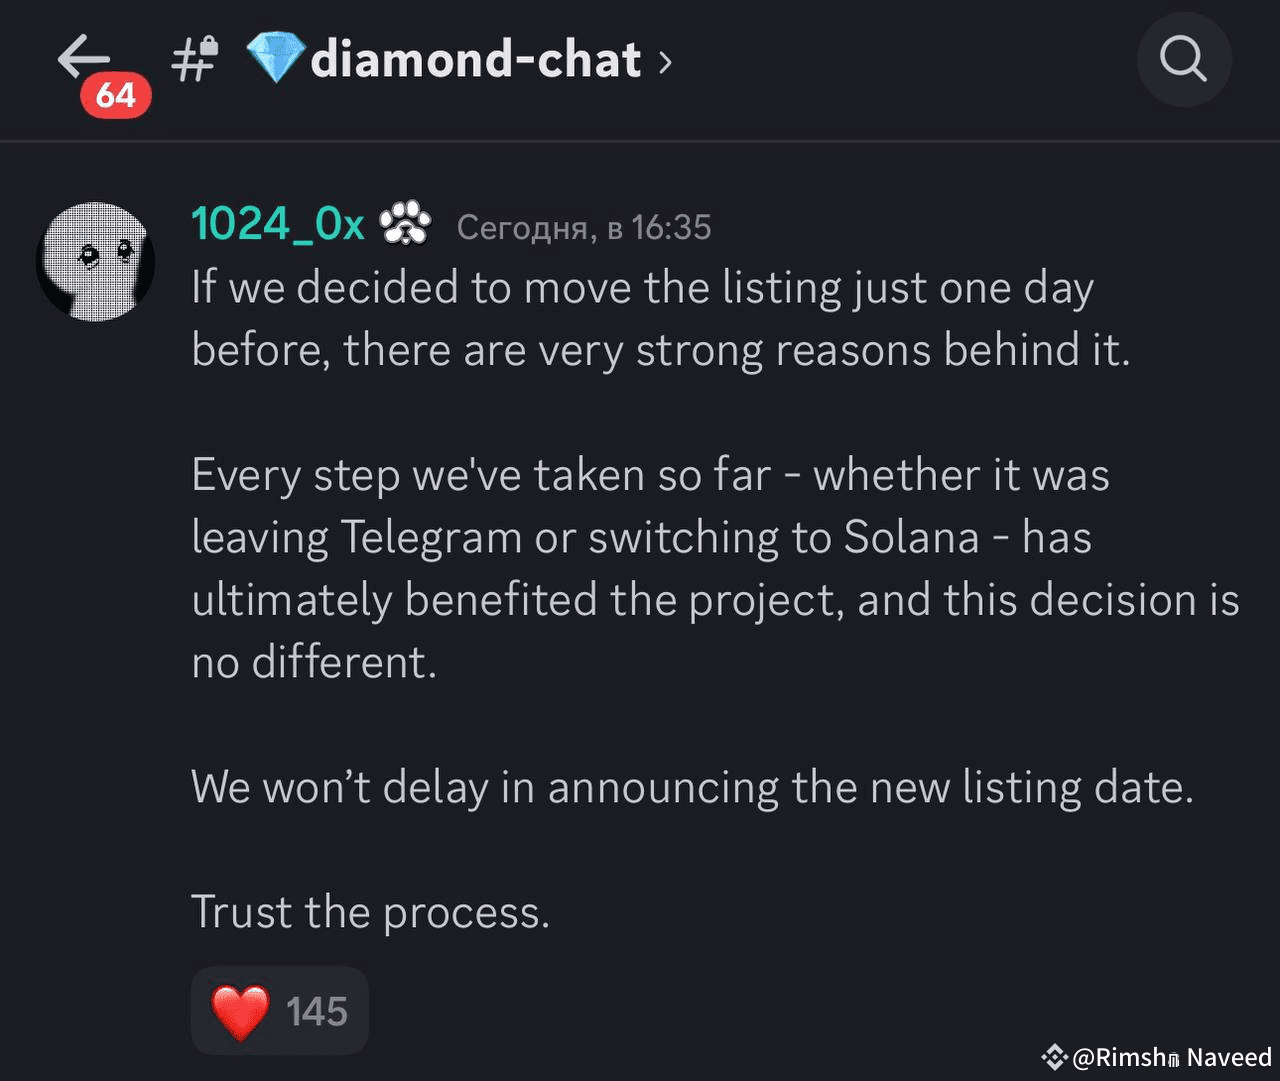Tap the locked hashtag channel icon
This screenshot has height=1081, width=1280.
(x=195, y=58)
